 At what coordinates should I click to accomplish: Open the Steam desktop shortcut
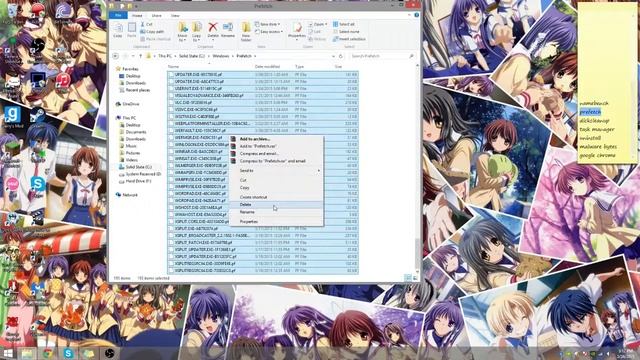(x=38, y=118)
